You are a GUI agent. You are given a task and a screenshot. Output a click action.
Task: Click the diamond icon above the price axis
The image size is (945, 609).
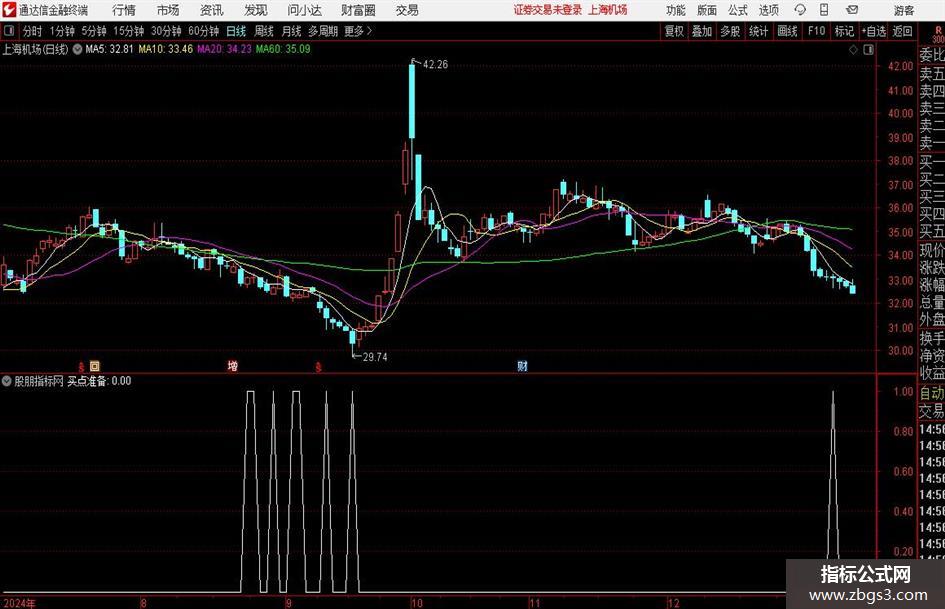853,50
